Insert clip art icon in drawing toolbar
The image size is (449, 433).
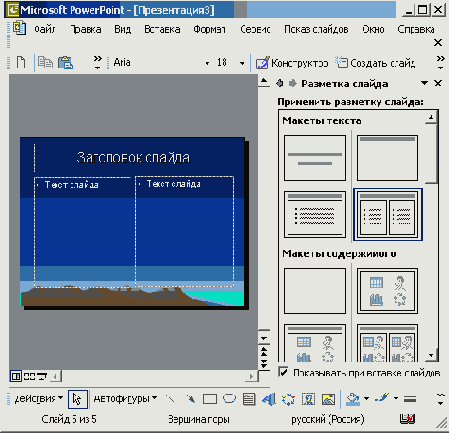pyautogui.click(x=308, y=399)
